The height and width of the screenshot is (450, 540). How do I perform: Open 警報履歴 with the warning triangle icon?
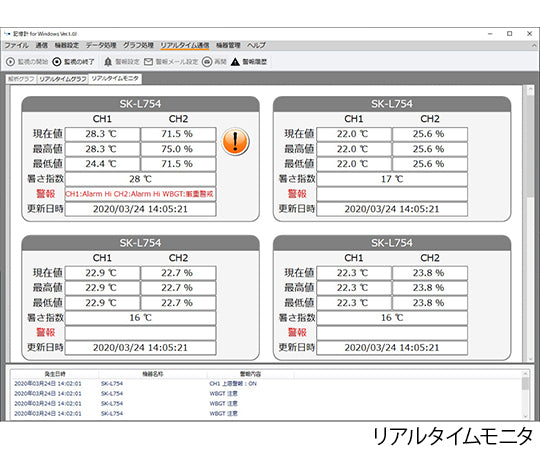click(x=235, y=62)
